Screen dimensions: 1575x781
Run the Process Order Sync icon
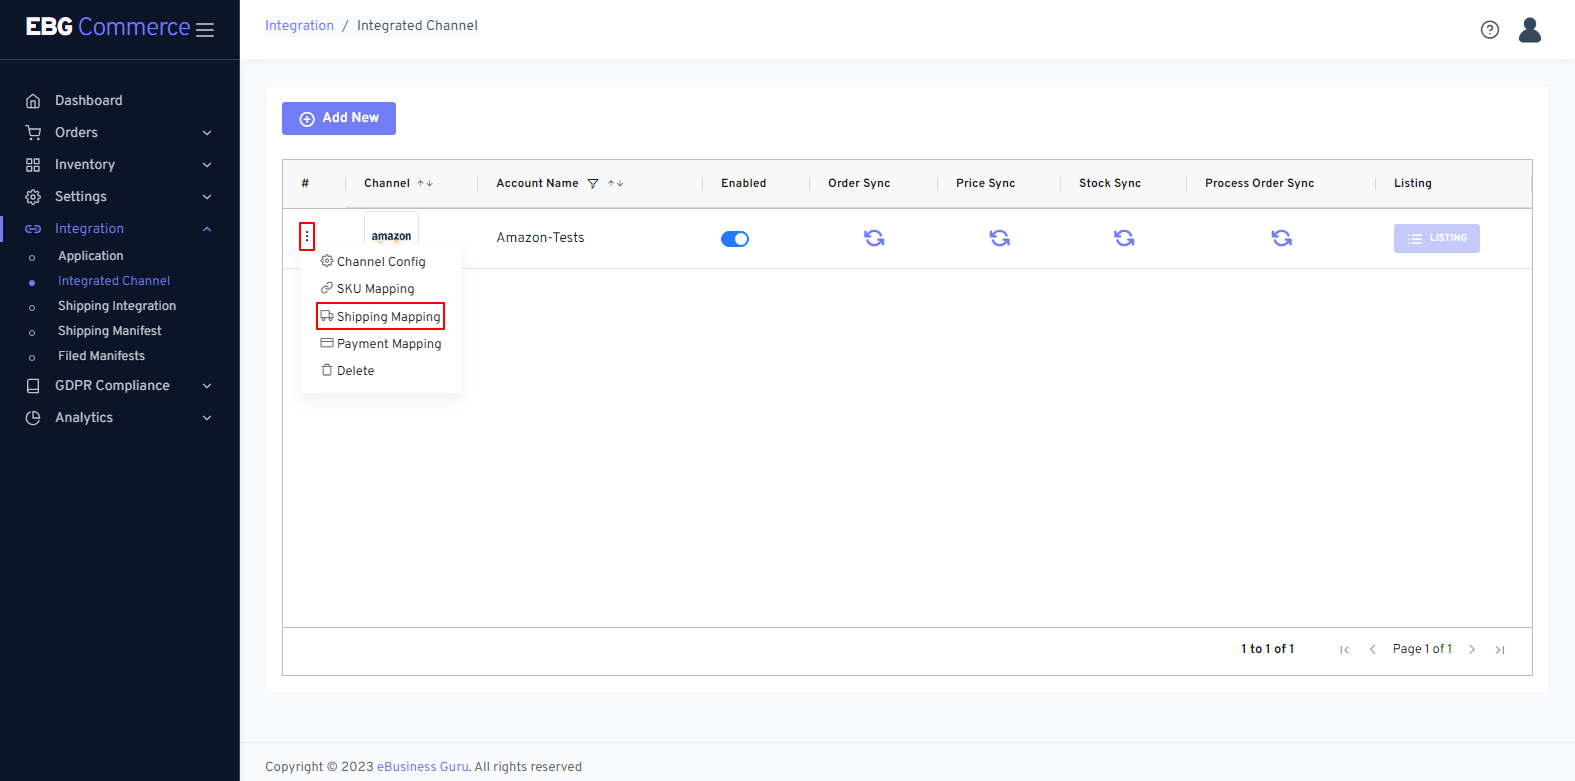(1281, 238)
